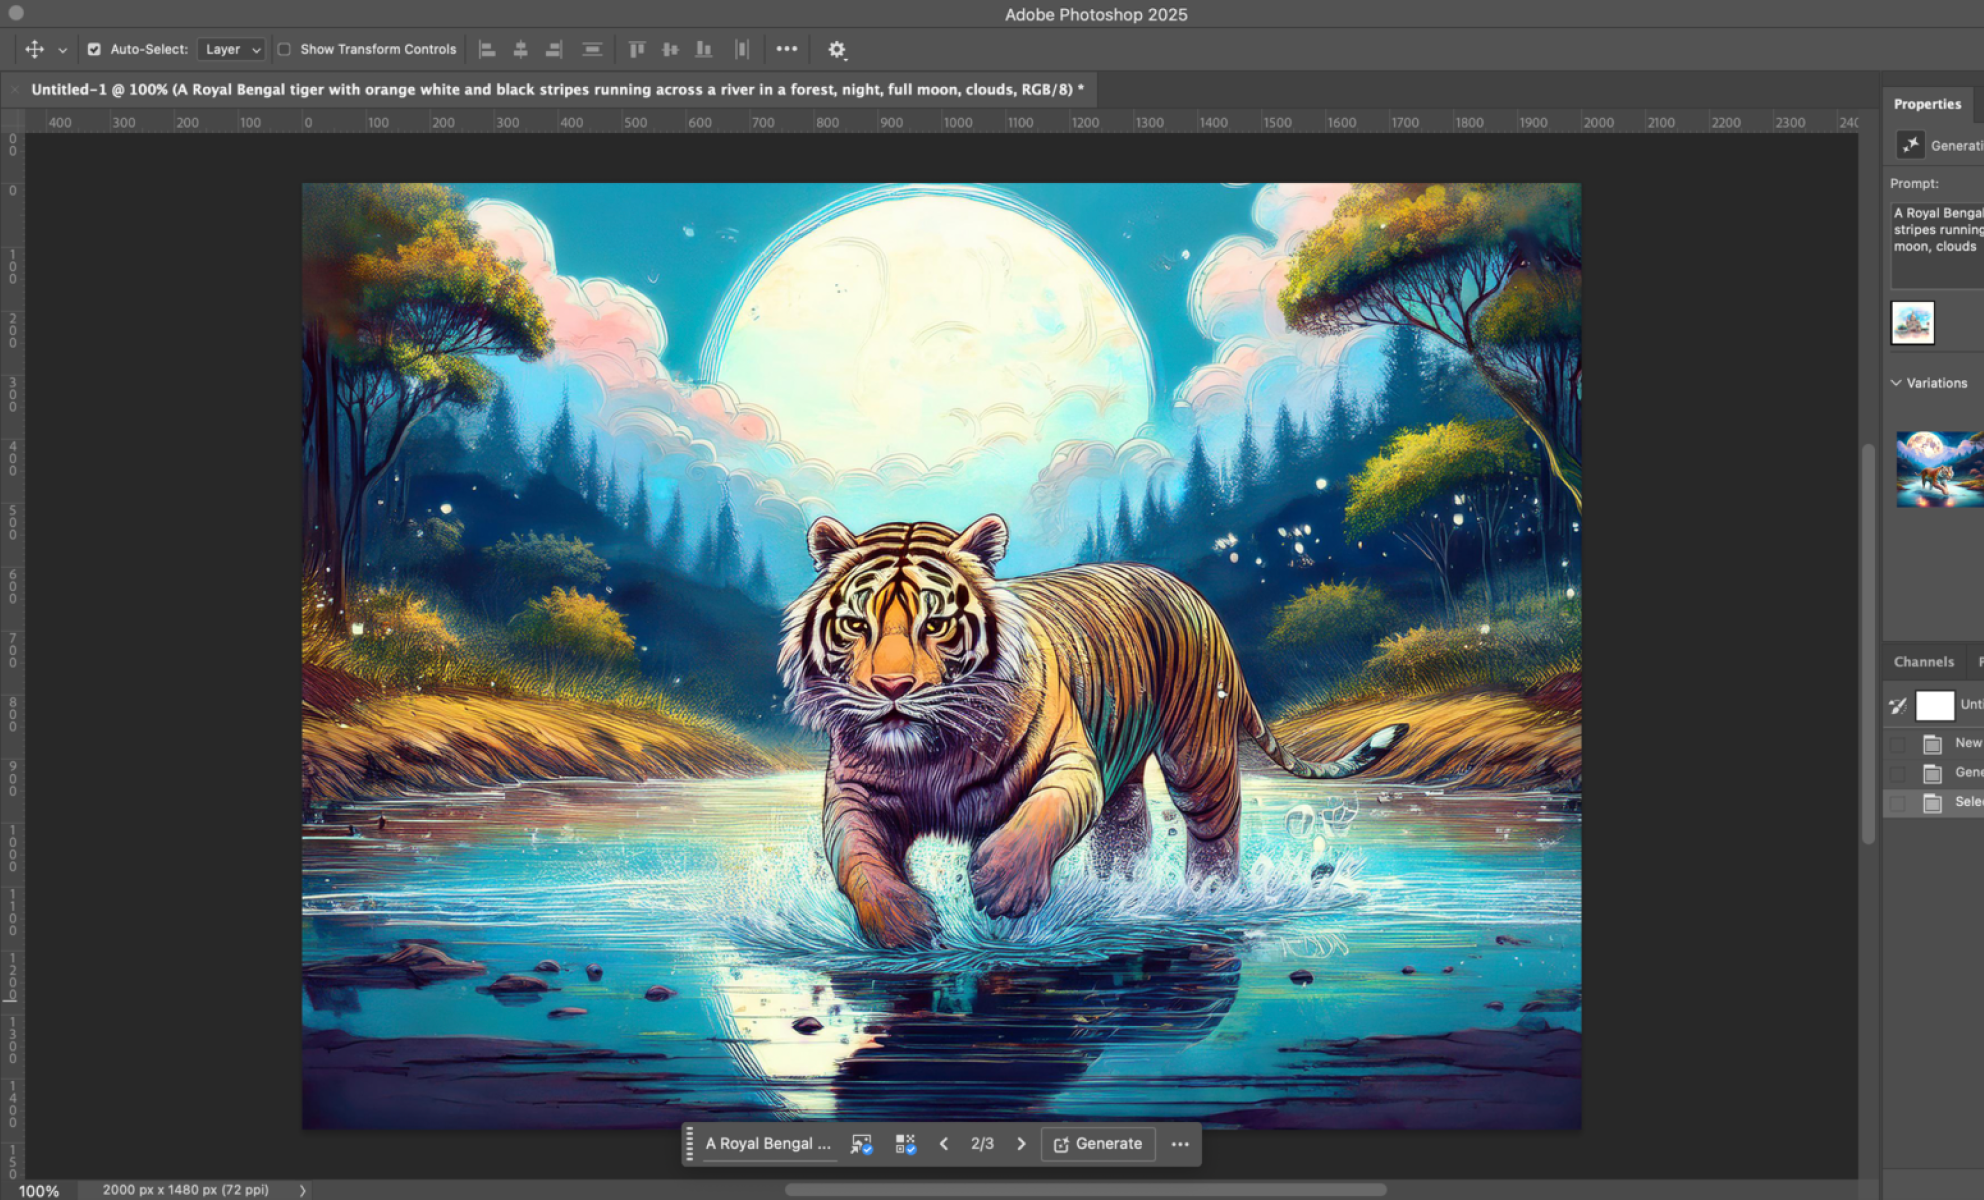Click the macOS window close button
1984x1200 pixels.
[16, 14]
